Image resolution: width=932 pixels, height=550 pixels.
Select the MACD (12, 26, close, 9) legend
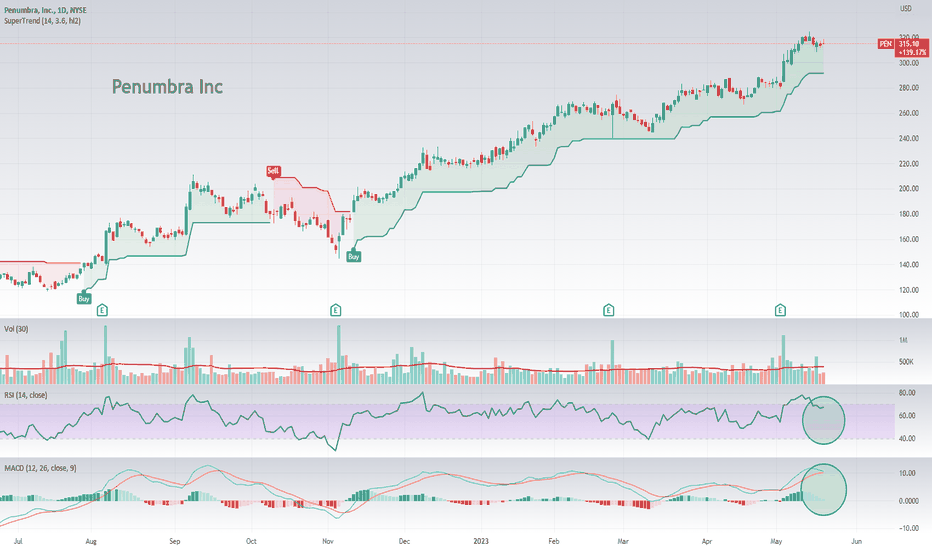(40, 468)
